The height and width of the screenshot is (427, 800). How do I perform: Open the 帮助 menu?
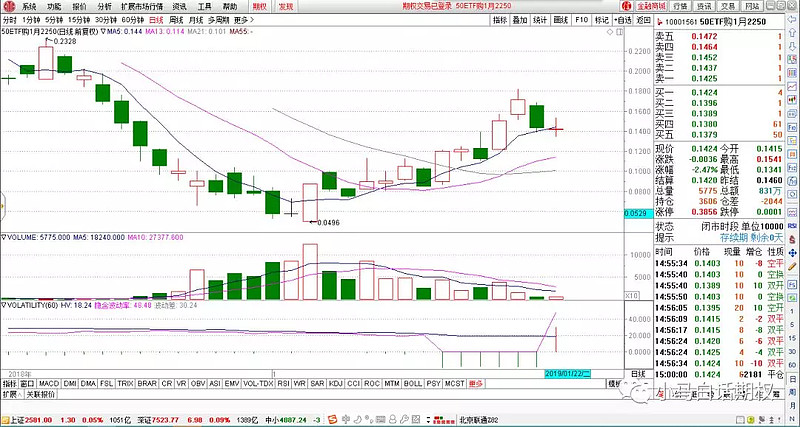tap(230, 7)
